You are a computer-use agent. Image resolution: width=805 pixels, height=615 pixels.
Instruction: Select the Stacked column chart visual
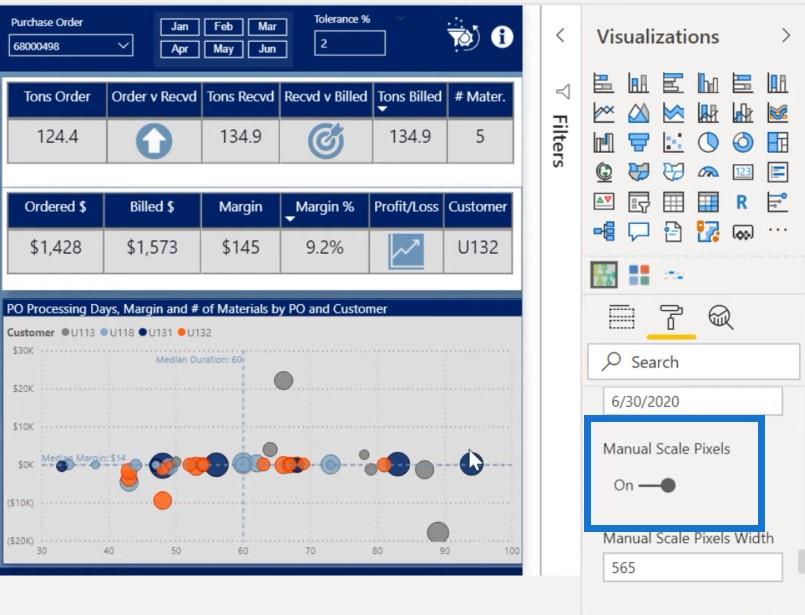[638, 83]
